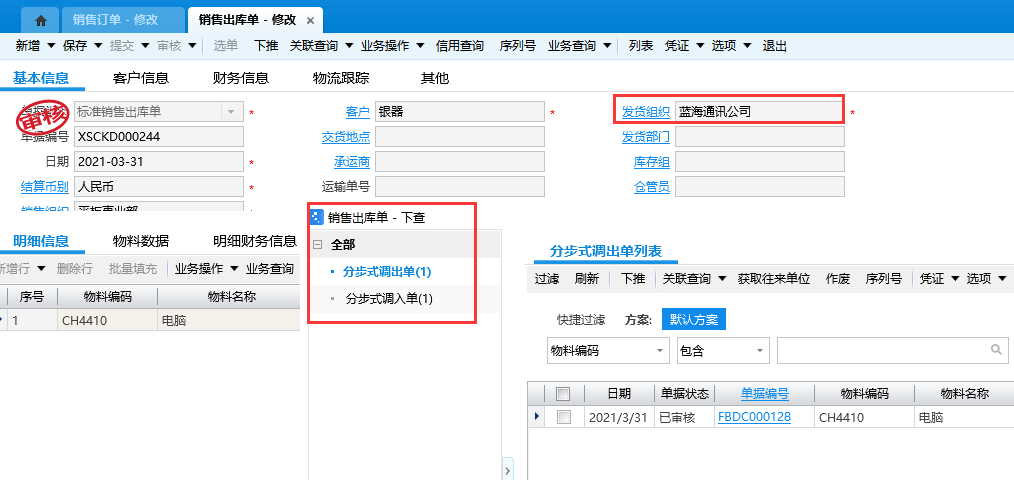
Task: Click into the 运输单号 input field
Action: [460, 187]
